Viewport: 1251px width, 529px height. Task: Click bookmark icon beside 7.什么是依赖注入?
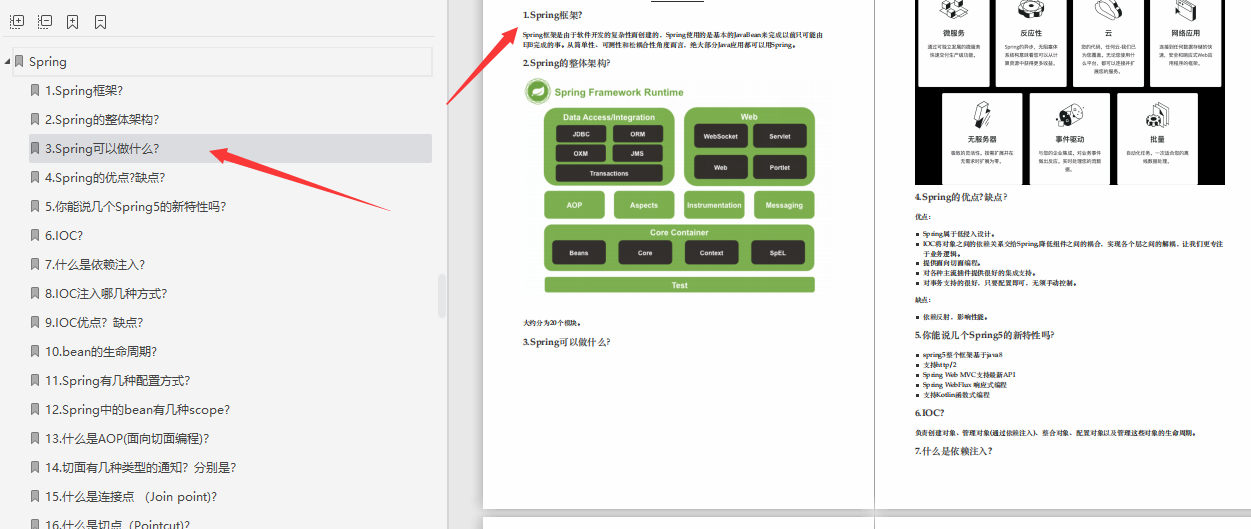pyautogui.click(x=36, y=265)
